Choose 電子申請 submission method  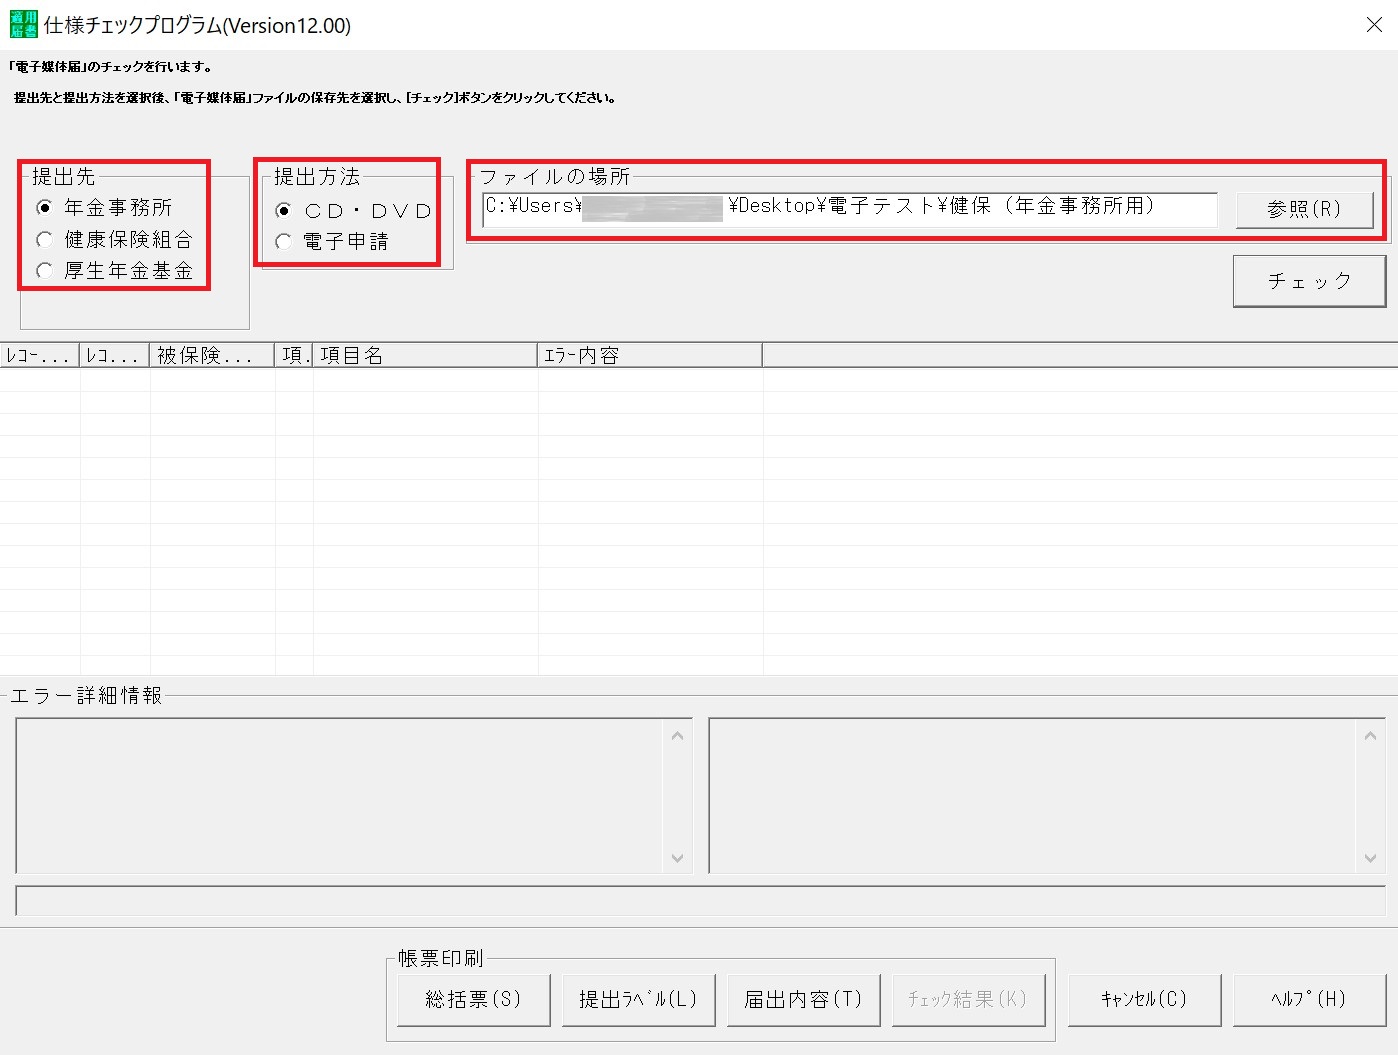[x=284, y=242]
